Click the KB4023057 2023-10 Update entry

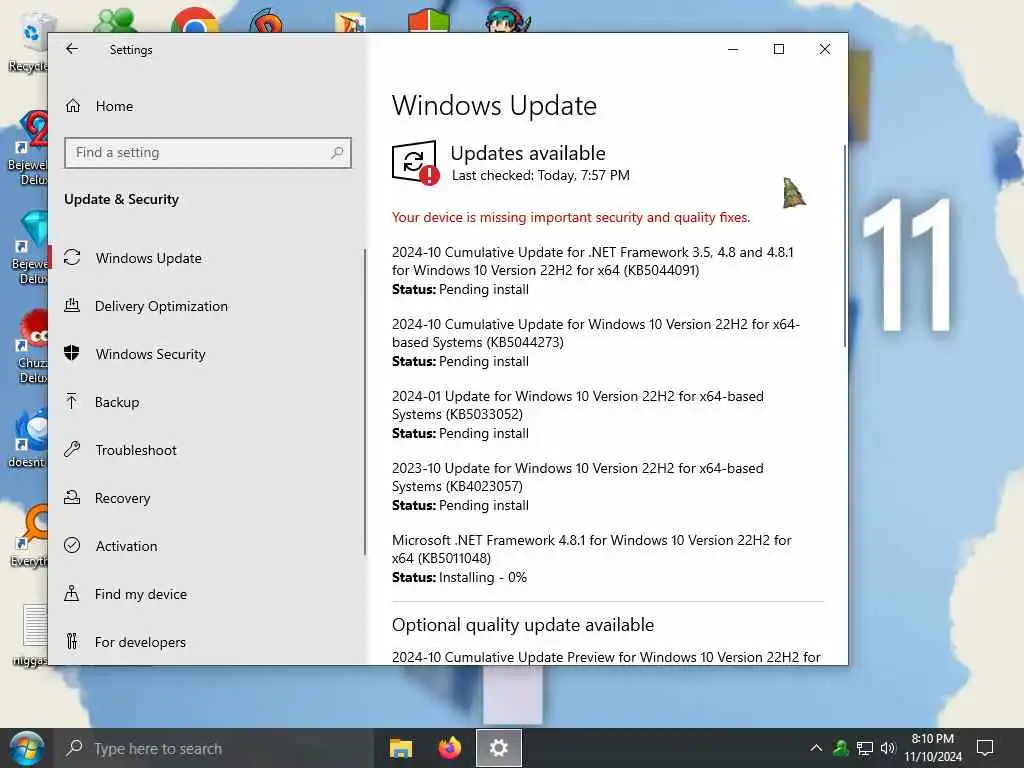577,477
